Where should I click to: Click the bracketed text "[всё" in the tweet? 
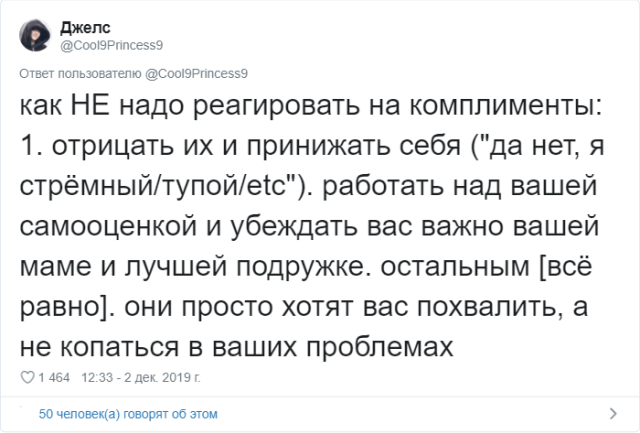coord(565,266)
